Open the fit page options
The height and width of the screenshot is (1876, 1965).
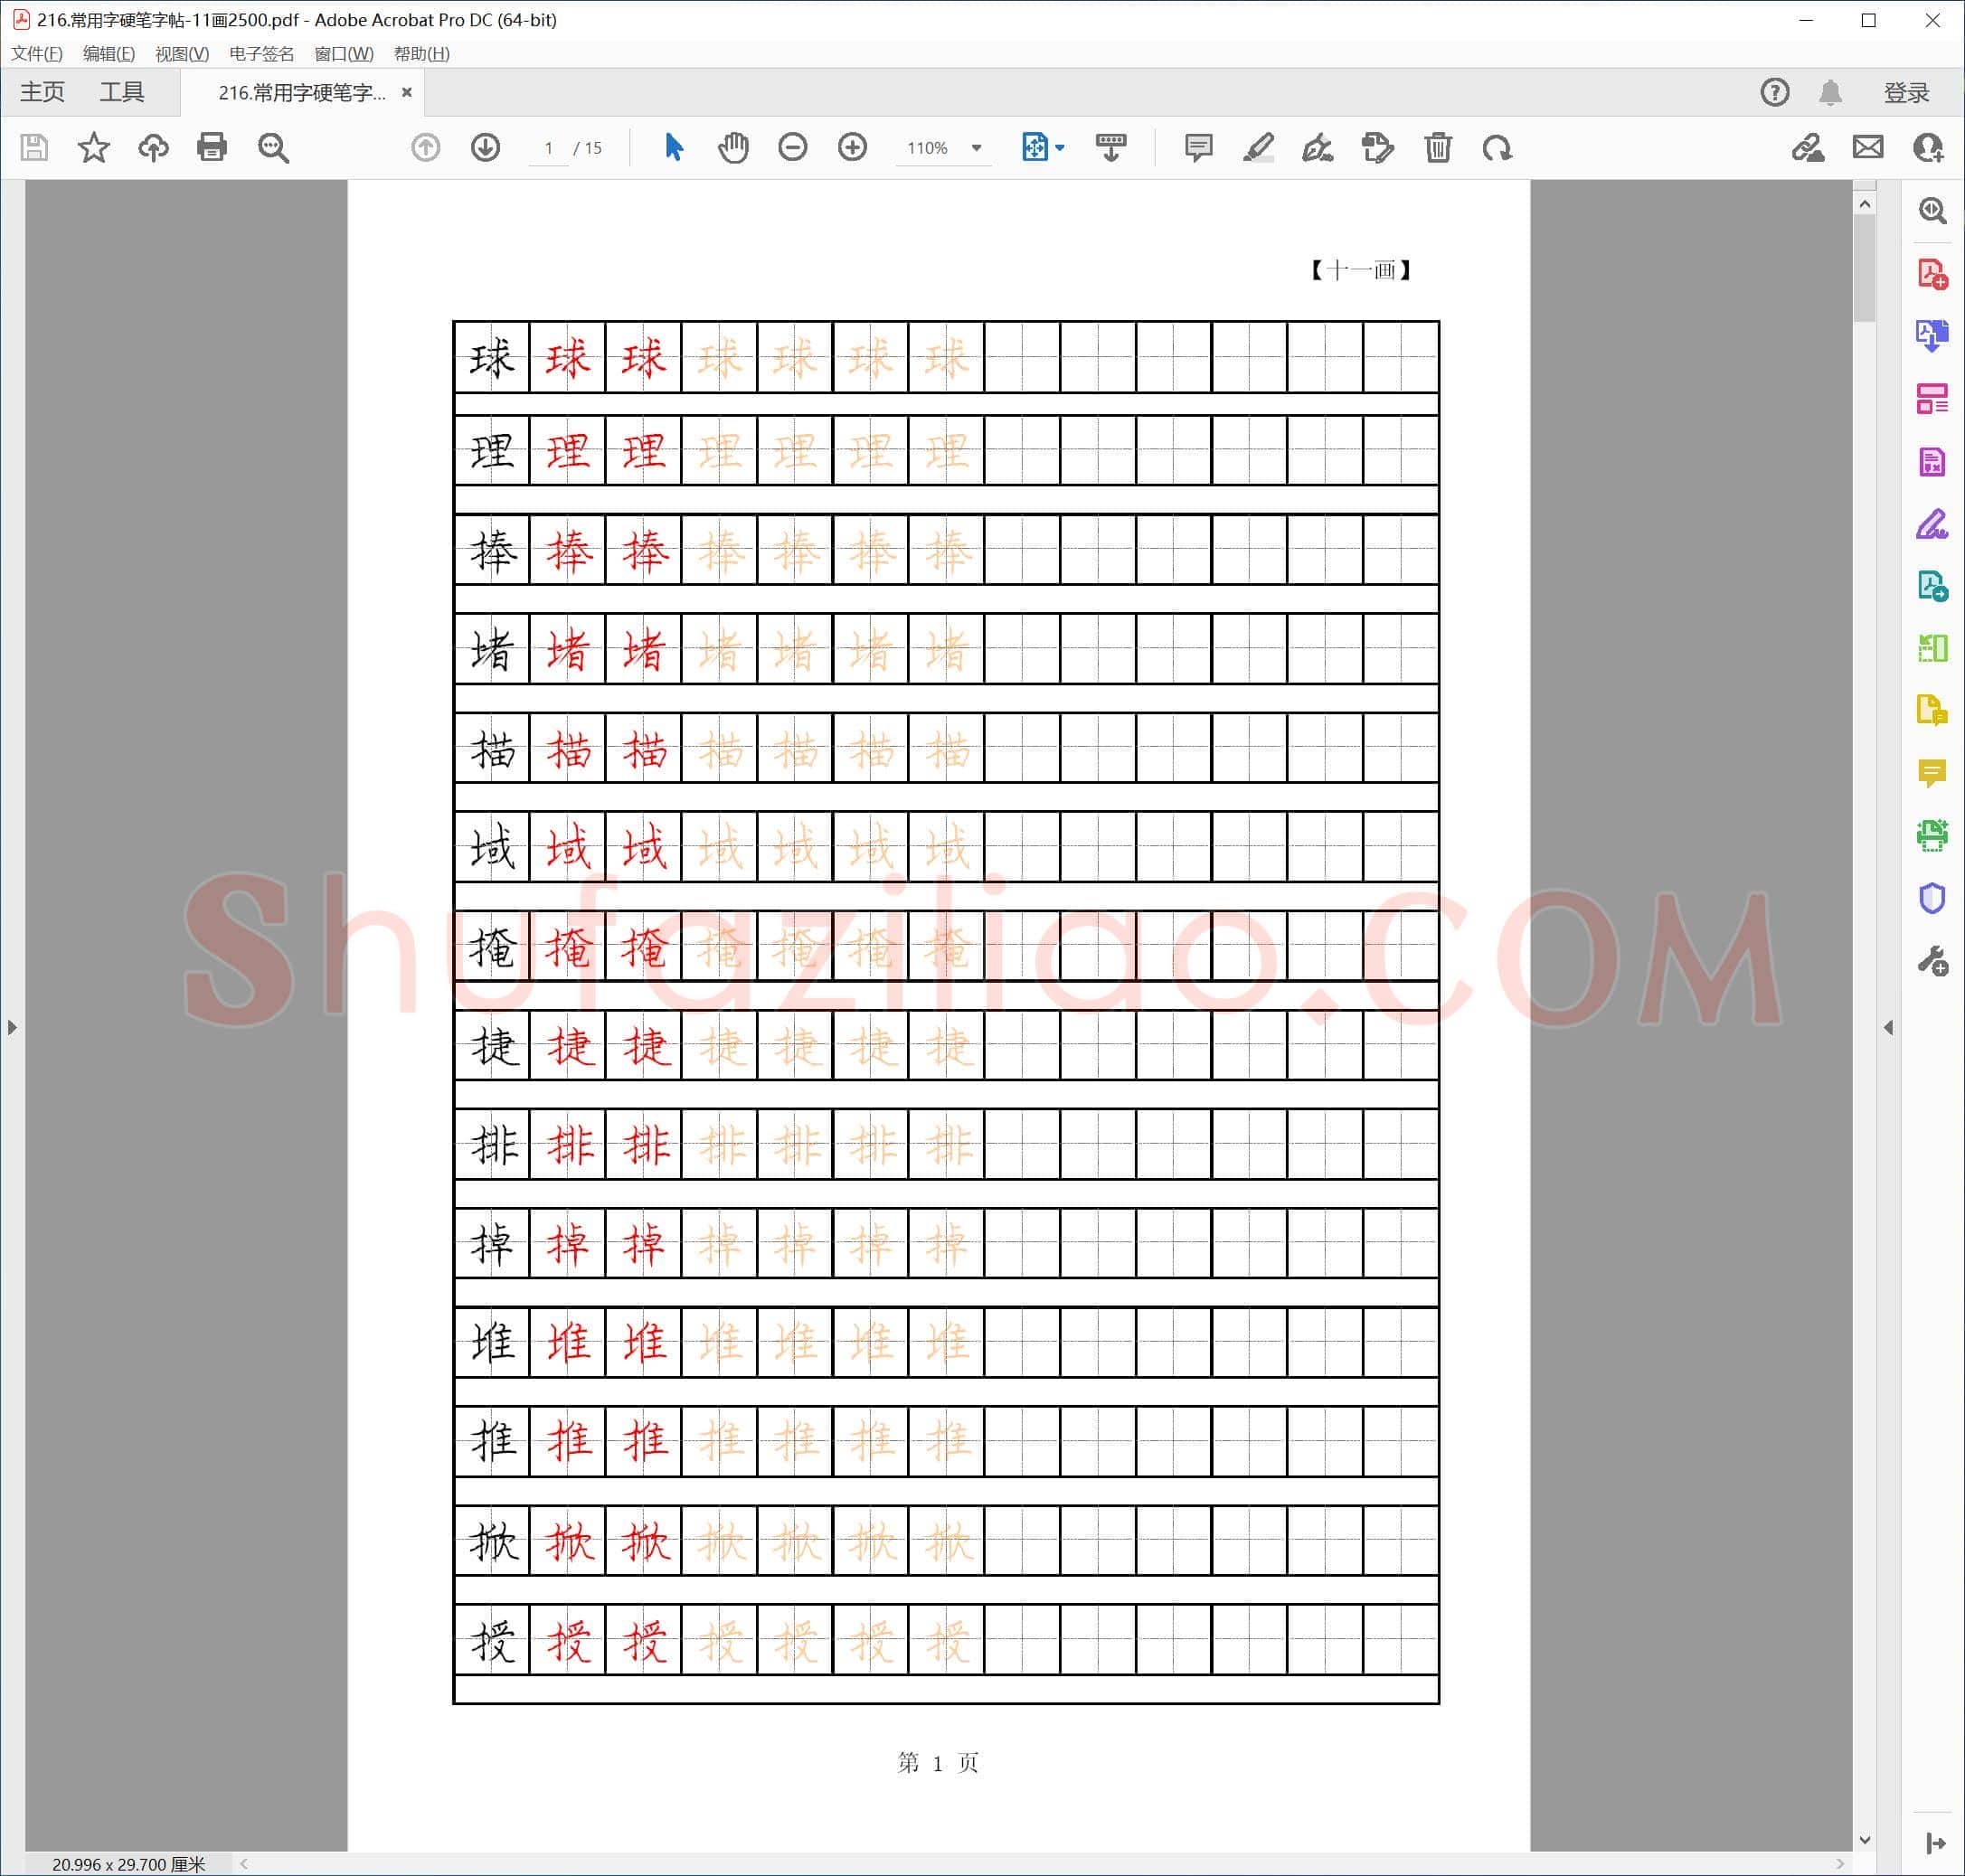click(1043, 148)
